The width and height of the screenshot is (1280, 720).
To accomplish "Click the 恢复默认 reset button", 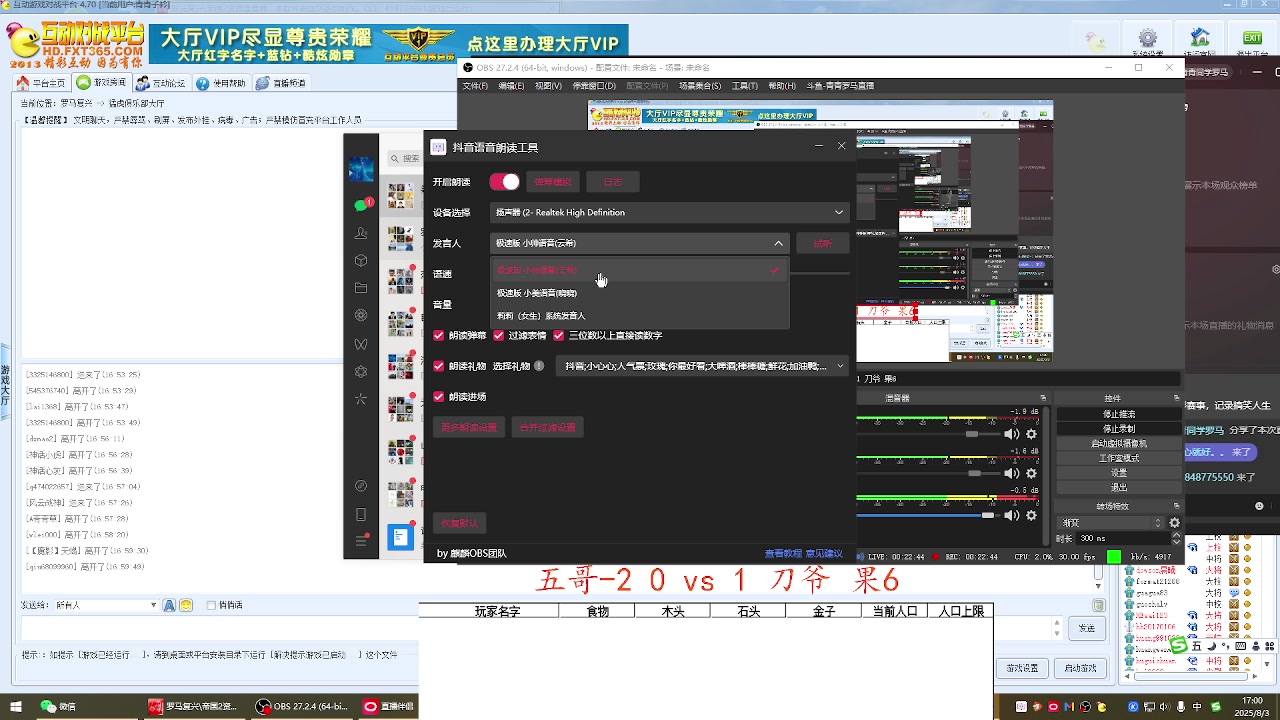I will tap(460, 523).
